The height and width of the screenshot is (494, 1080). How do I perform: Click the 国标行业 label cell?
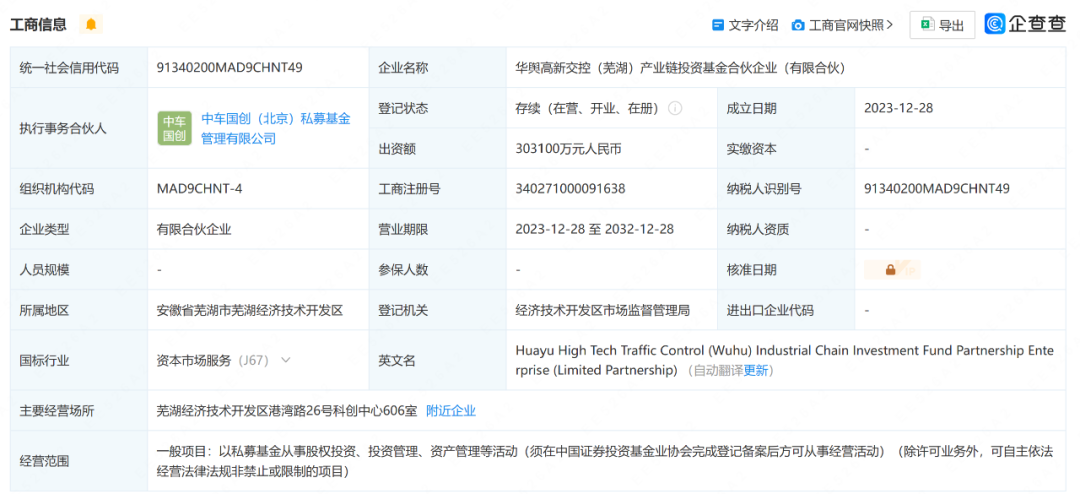coord(79,360)
